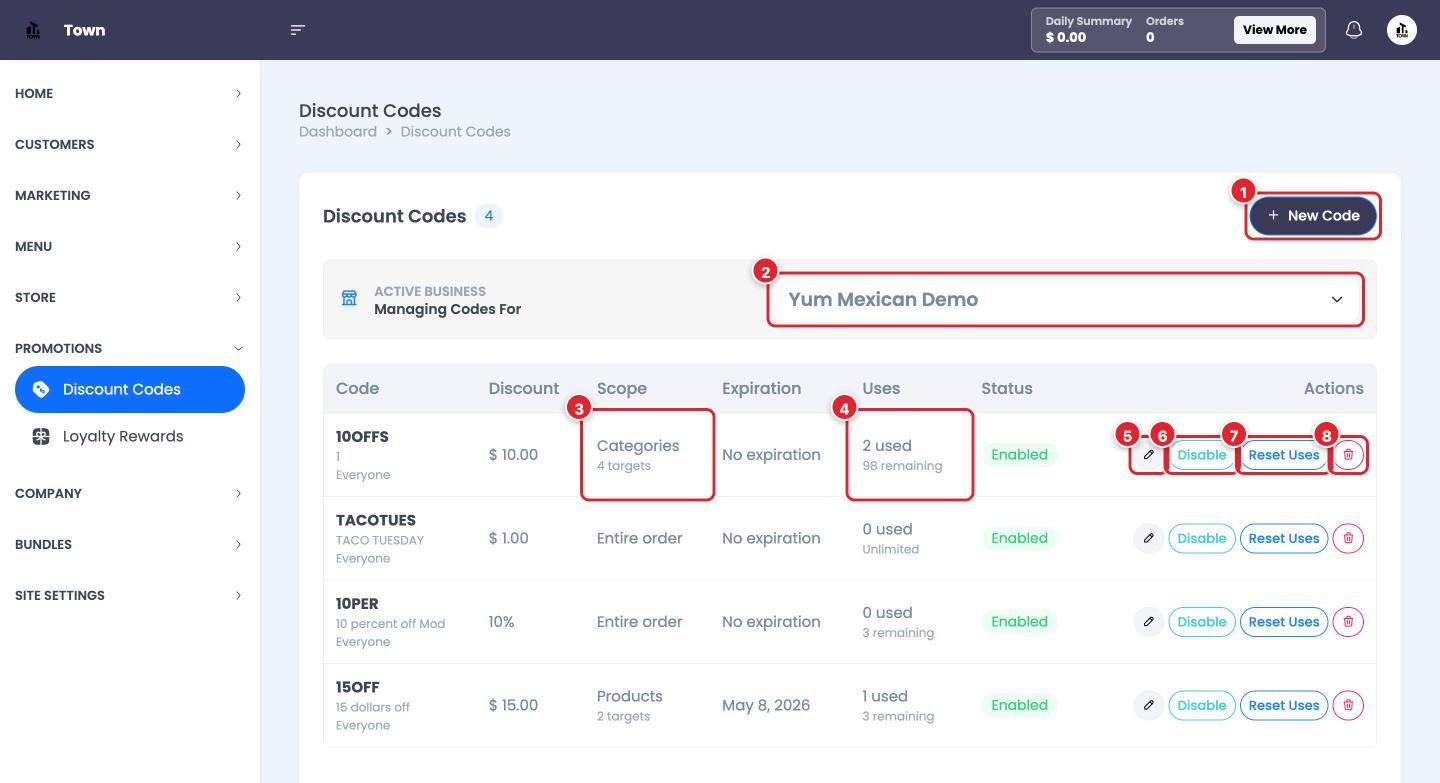
Task: Click the notification bell icon
Action: point(1354,30)
